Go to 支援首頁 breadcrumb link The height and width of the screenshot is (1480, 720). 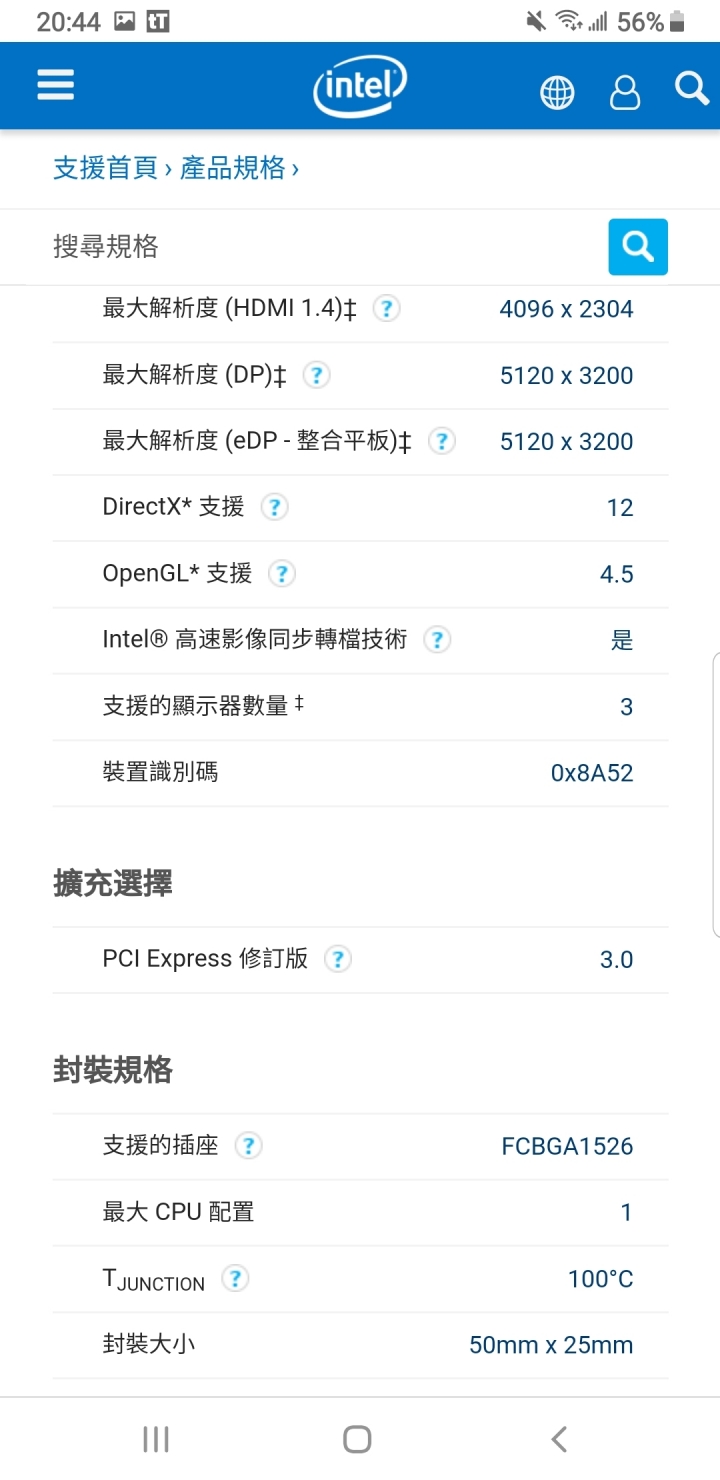(x=105, y=168)
